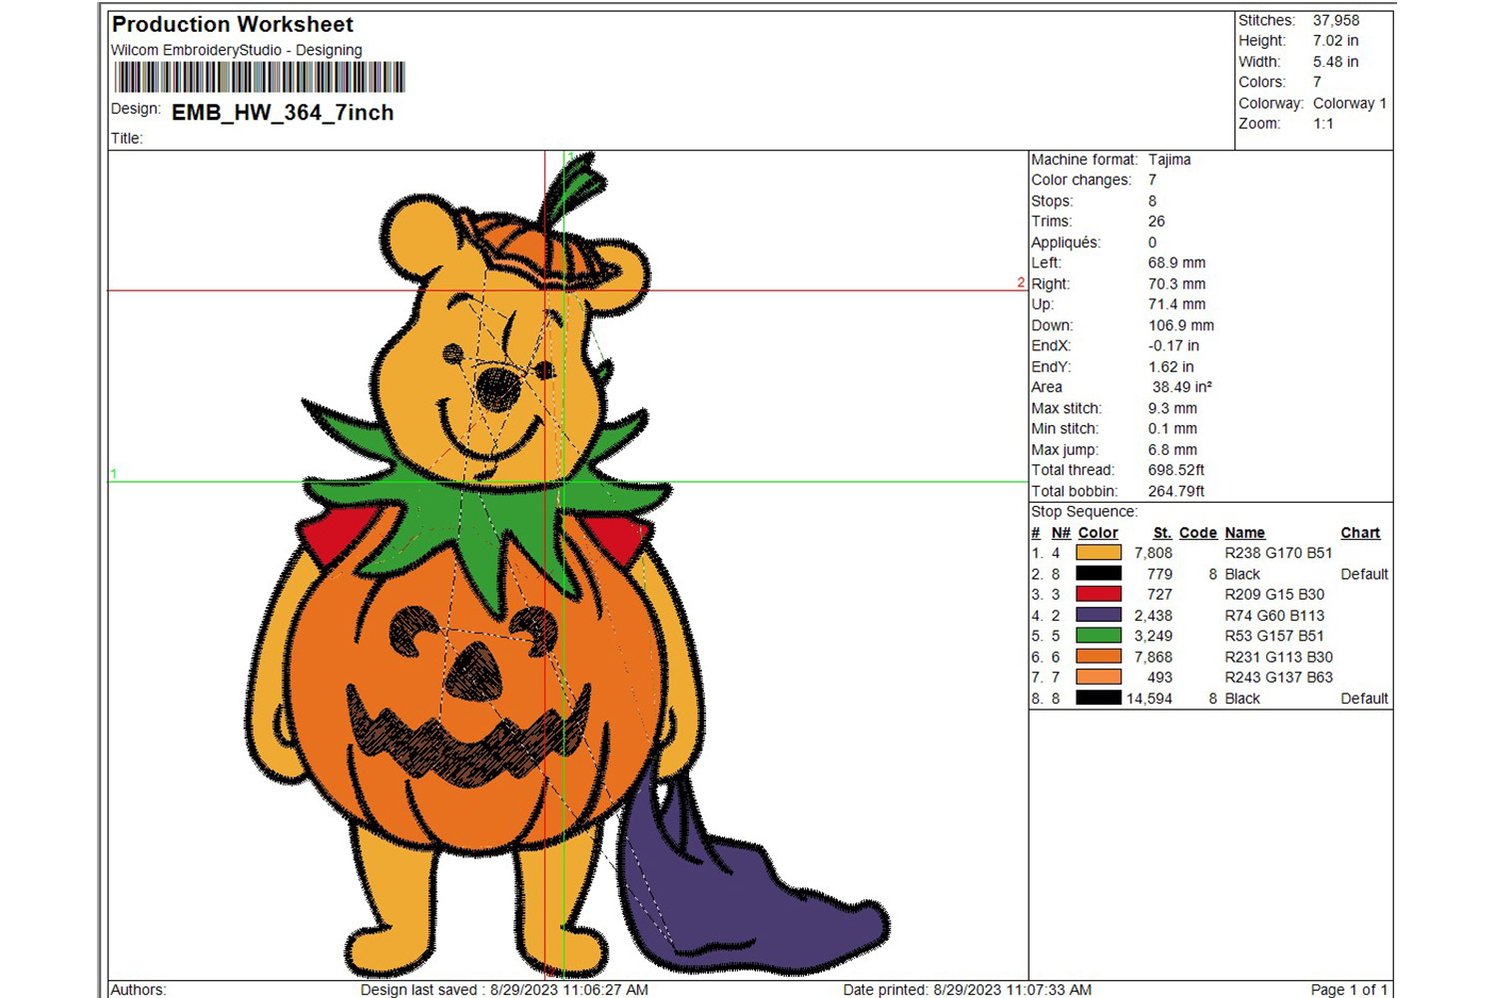Click the orange R231 G113 B30 swatch
Image resolution: width=1500 pixels, height=998 pixels.
[1098, 657]
